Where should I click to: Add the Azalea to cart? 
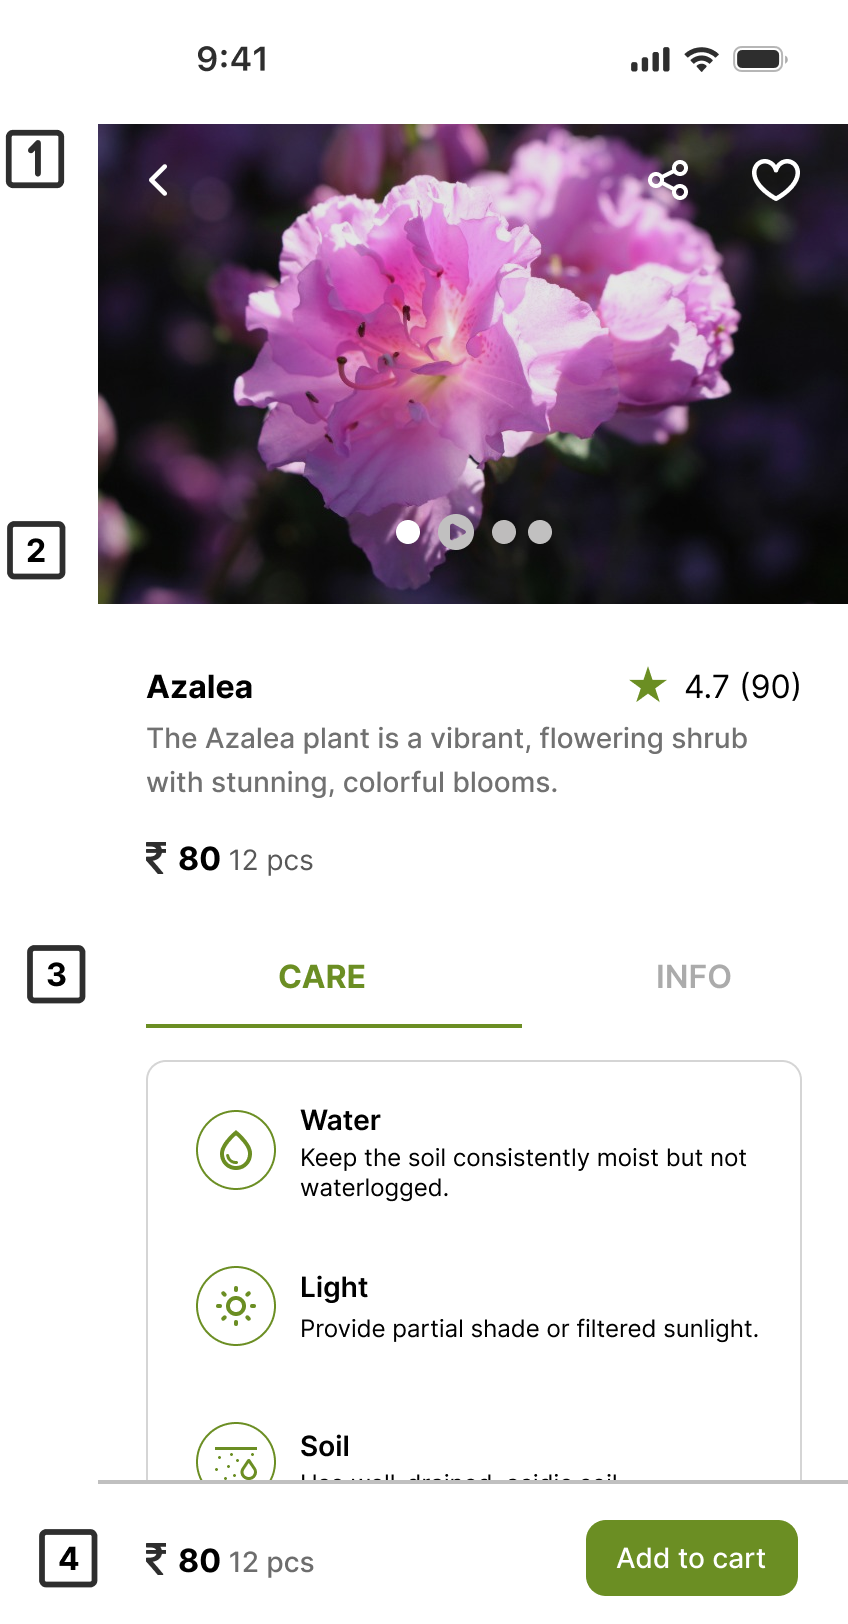click(x=691, y=1557)
